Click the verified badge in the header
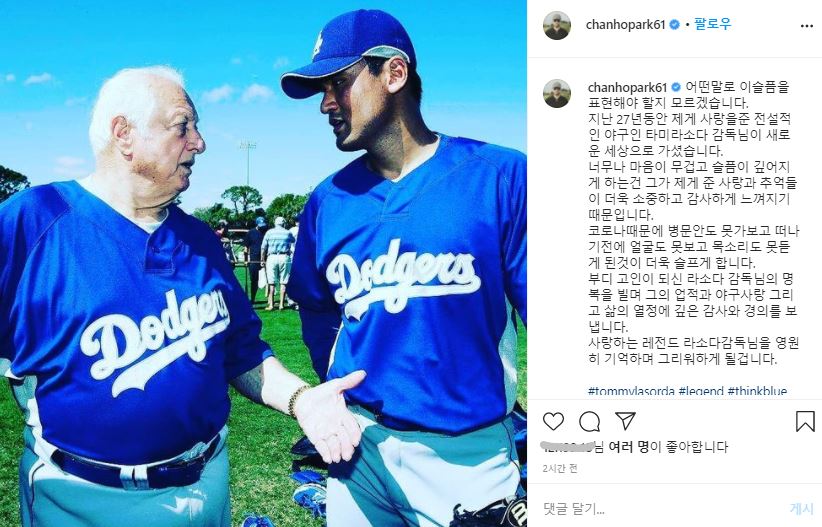 (675, 25)
